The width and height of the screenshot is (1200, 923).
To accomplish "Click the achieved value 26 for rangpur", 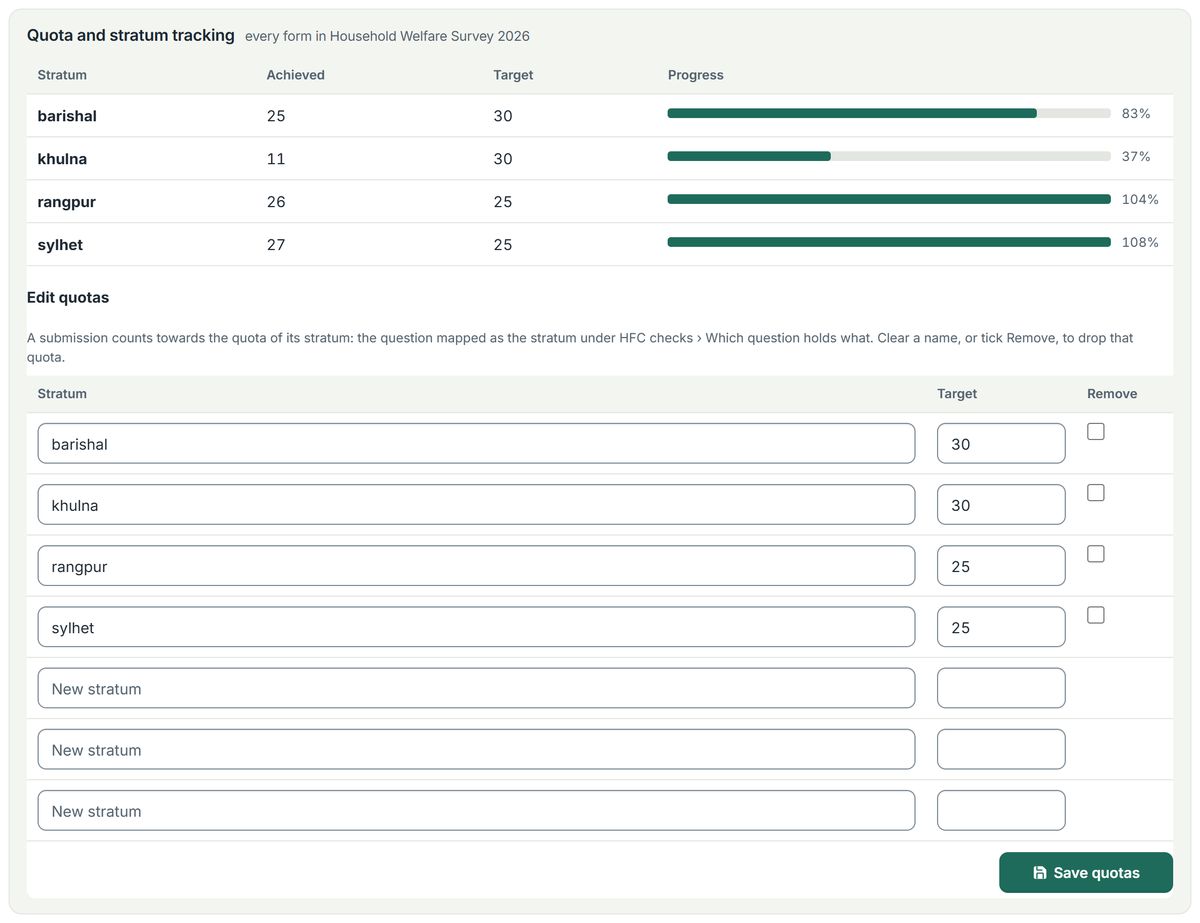I will [276, 202].
